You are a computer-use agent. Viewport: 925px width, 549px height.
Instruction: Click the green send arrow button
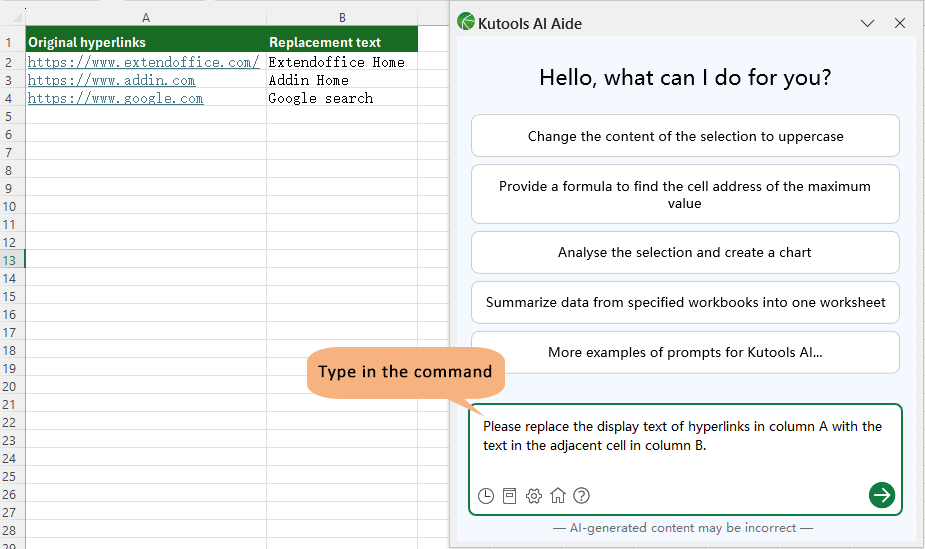881,494
